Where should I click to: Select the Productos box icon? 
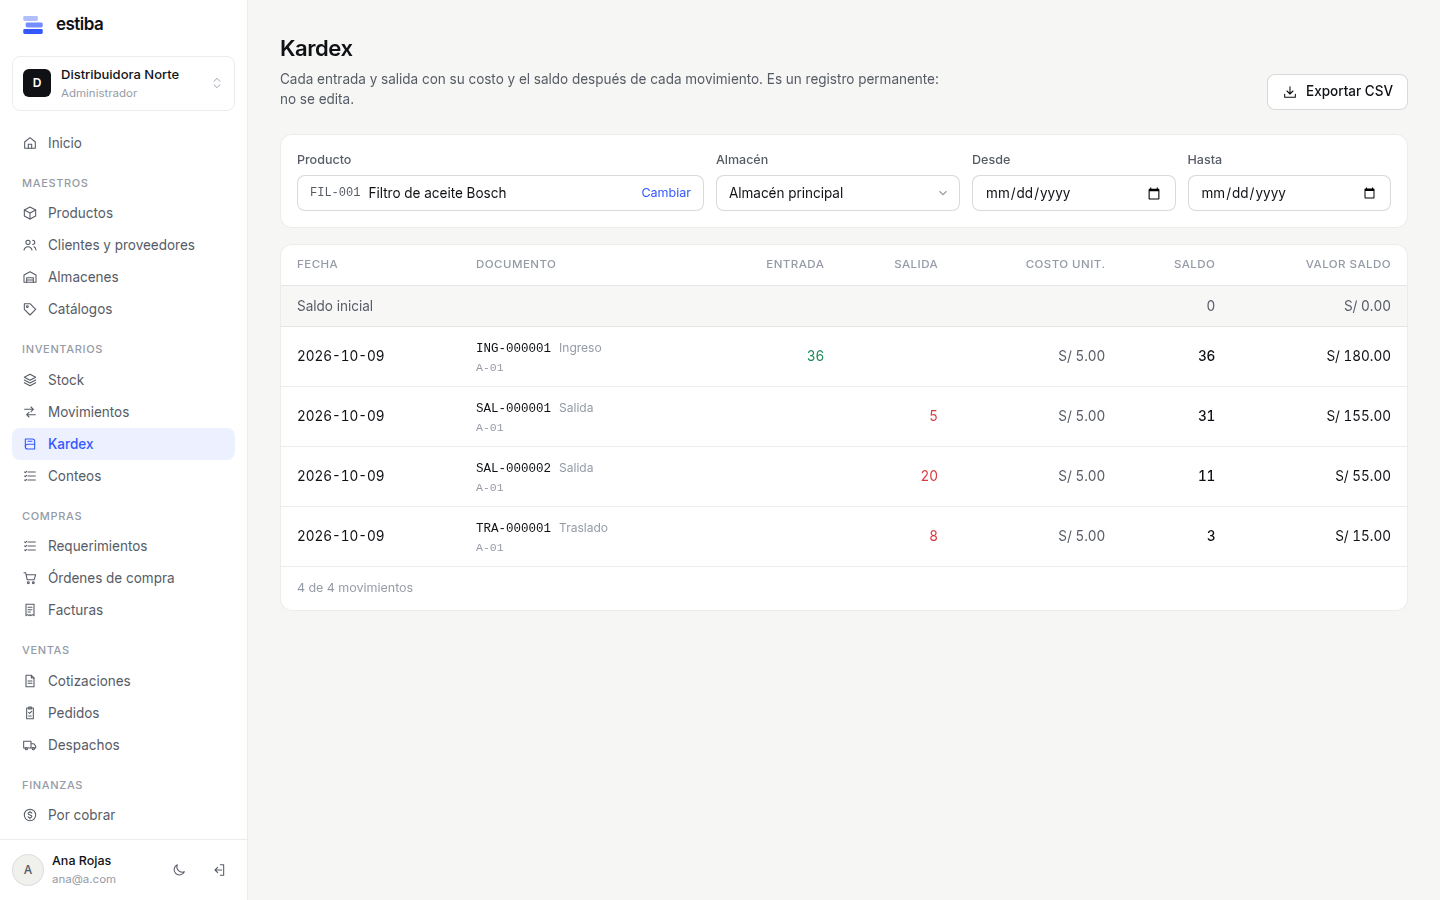[30, 213]
